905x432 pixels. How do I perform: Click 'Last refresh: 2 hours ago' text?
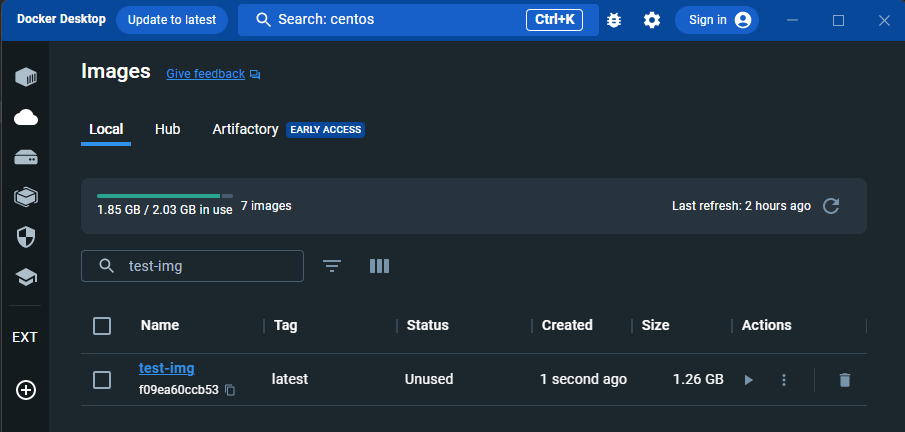[x=742, y=206]
